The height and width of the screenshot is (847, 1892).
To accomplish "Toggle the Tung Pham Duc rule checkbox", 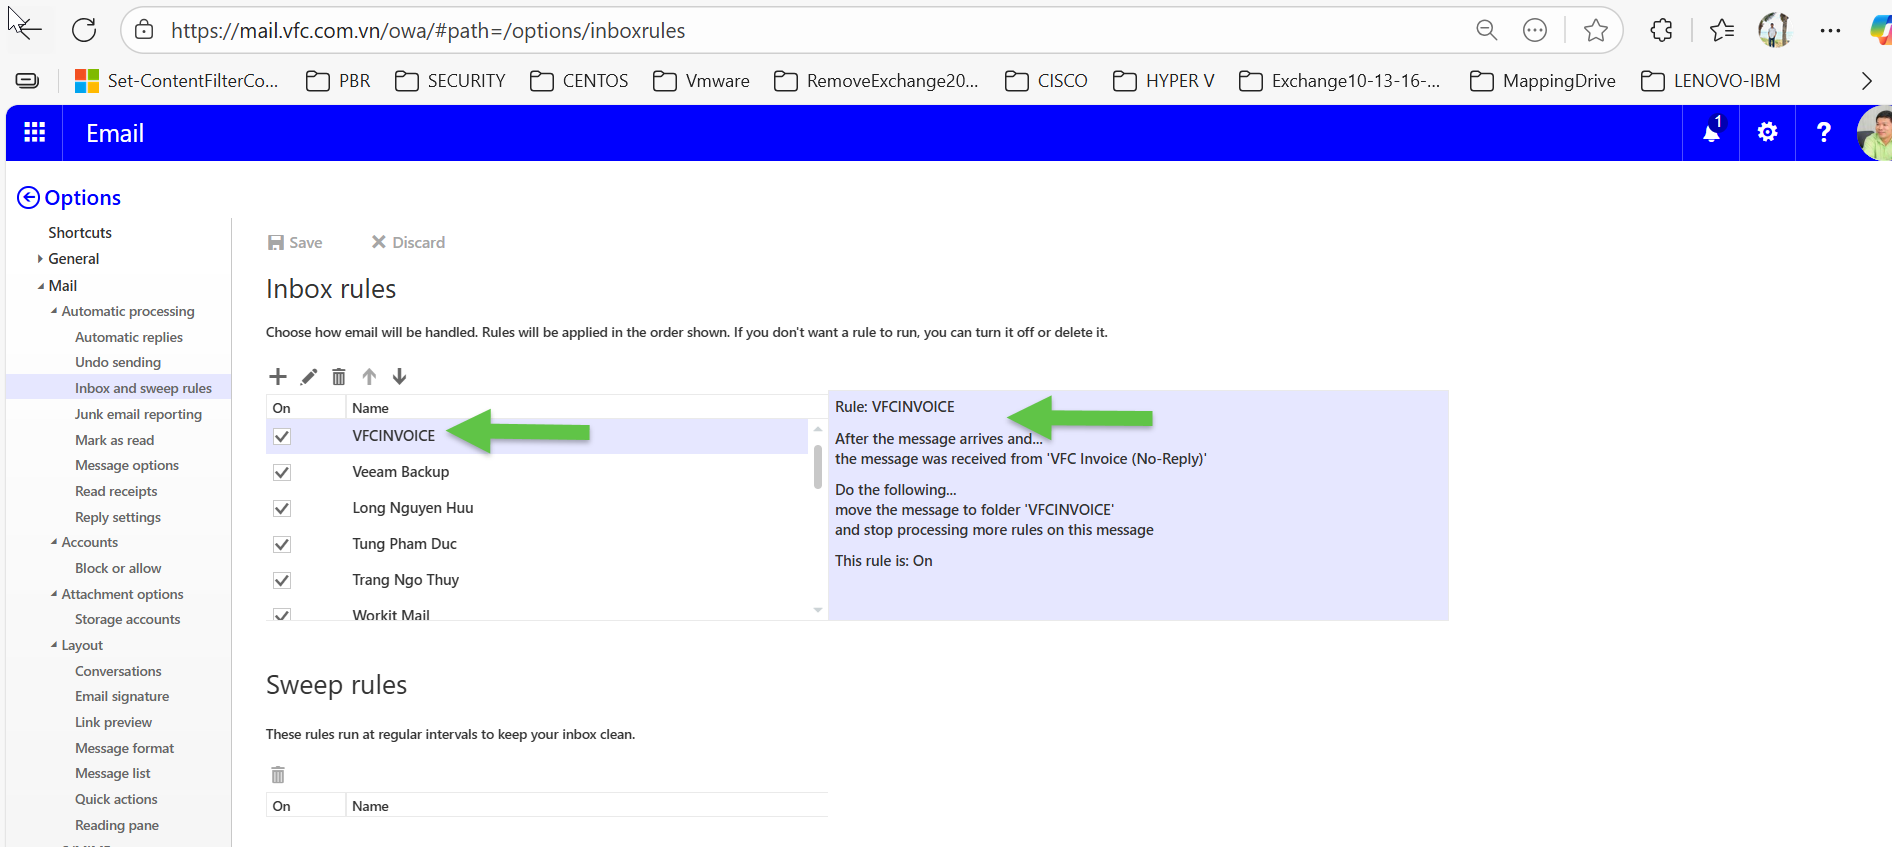I will tap(282, 544).
